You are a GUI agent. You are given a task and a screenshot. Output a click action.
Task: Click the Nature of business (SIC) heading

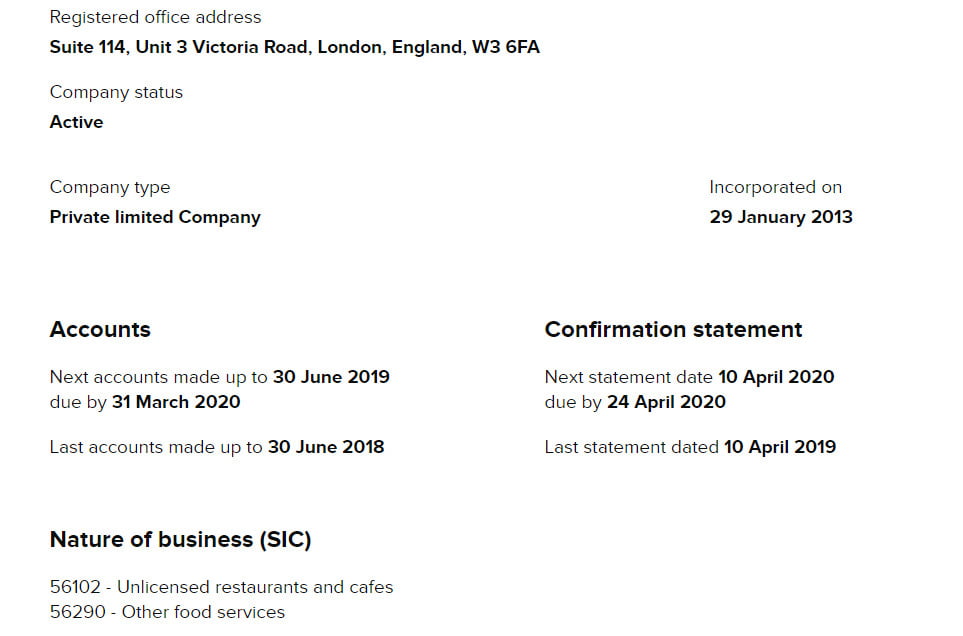pyautogui.click(x=181, y=540)
